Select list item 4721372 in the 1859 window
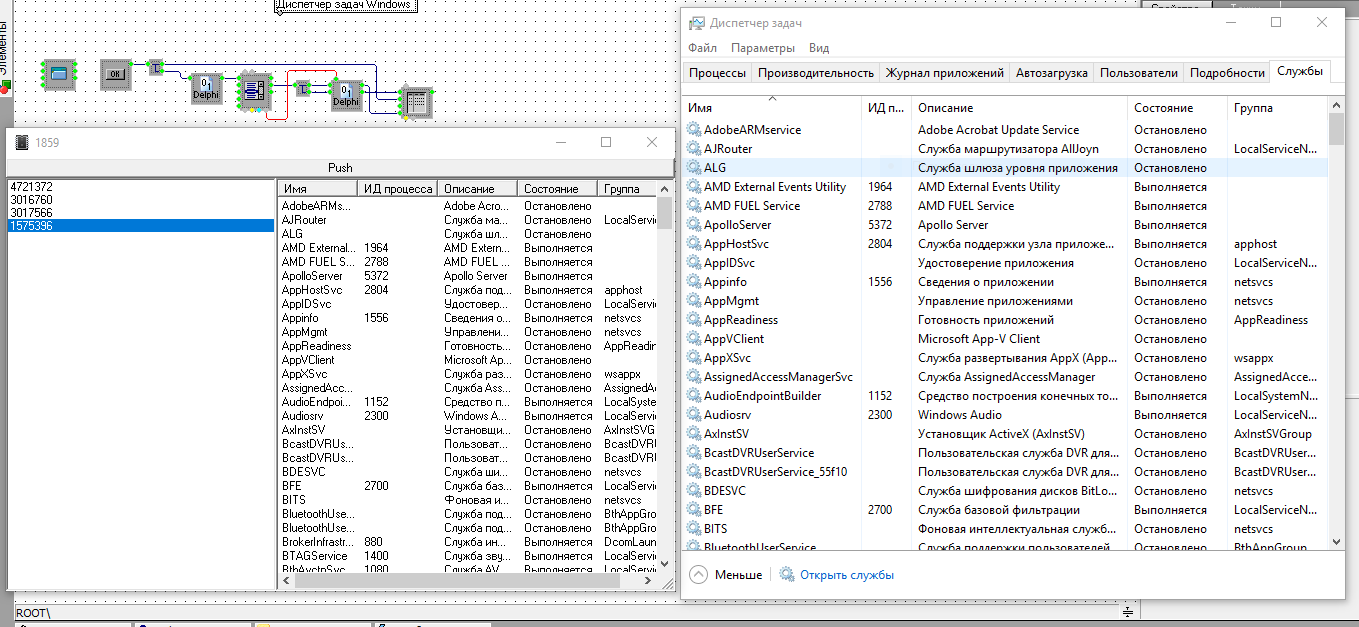 tap(141, 187)
